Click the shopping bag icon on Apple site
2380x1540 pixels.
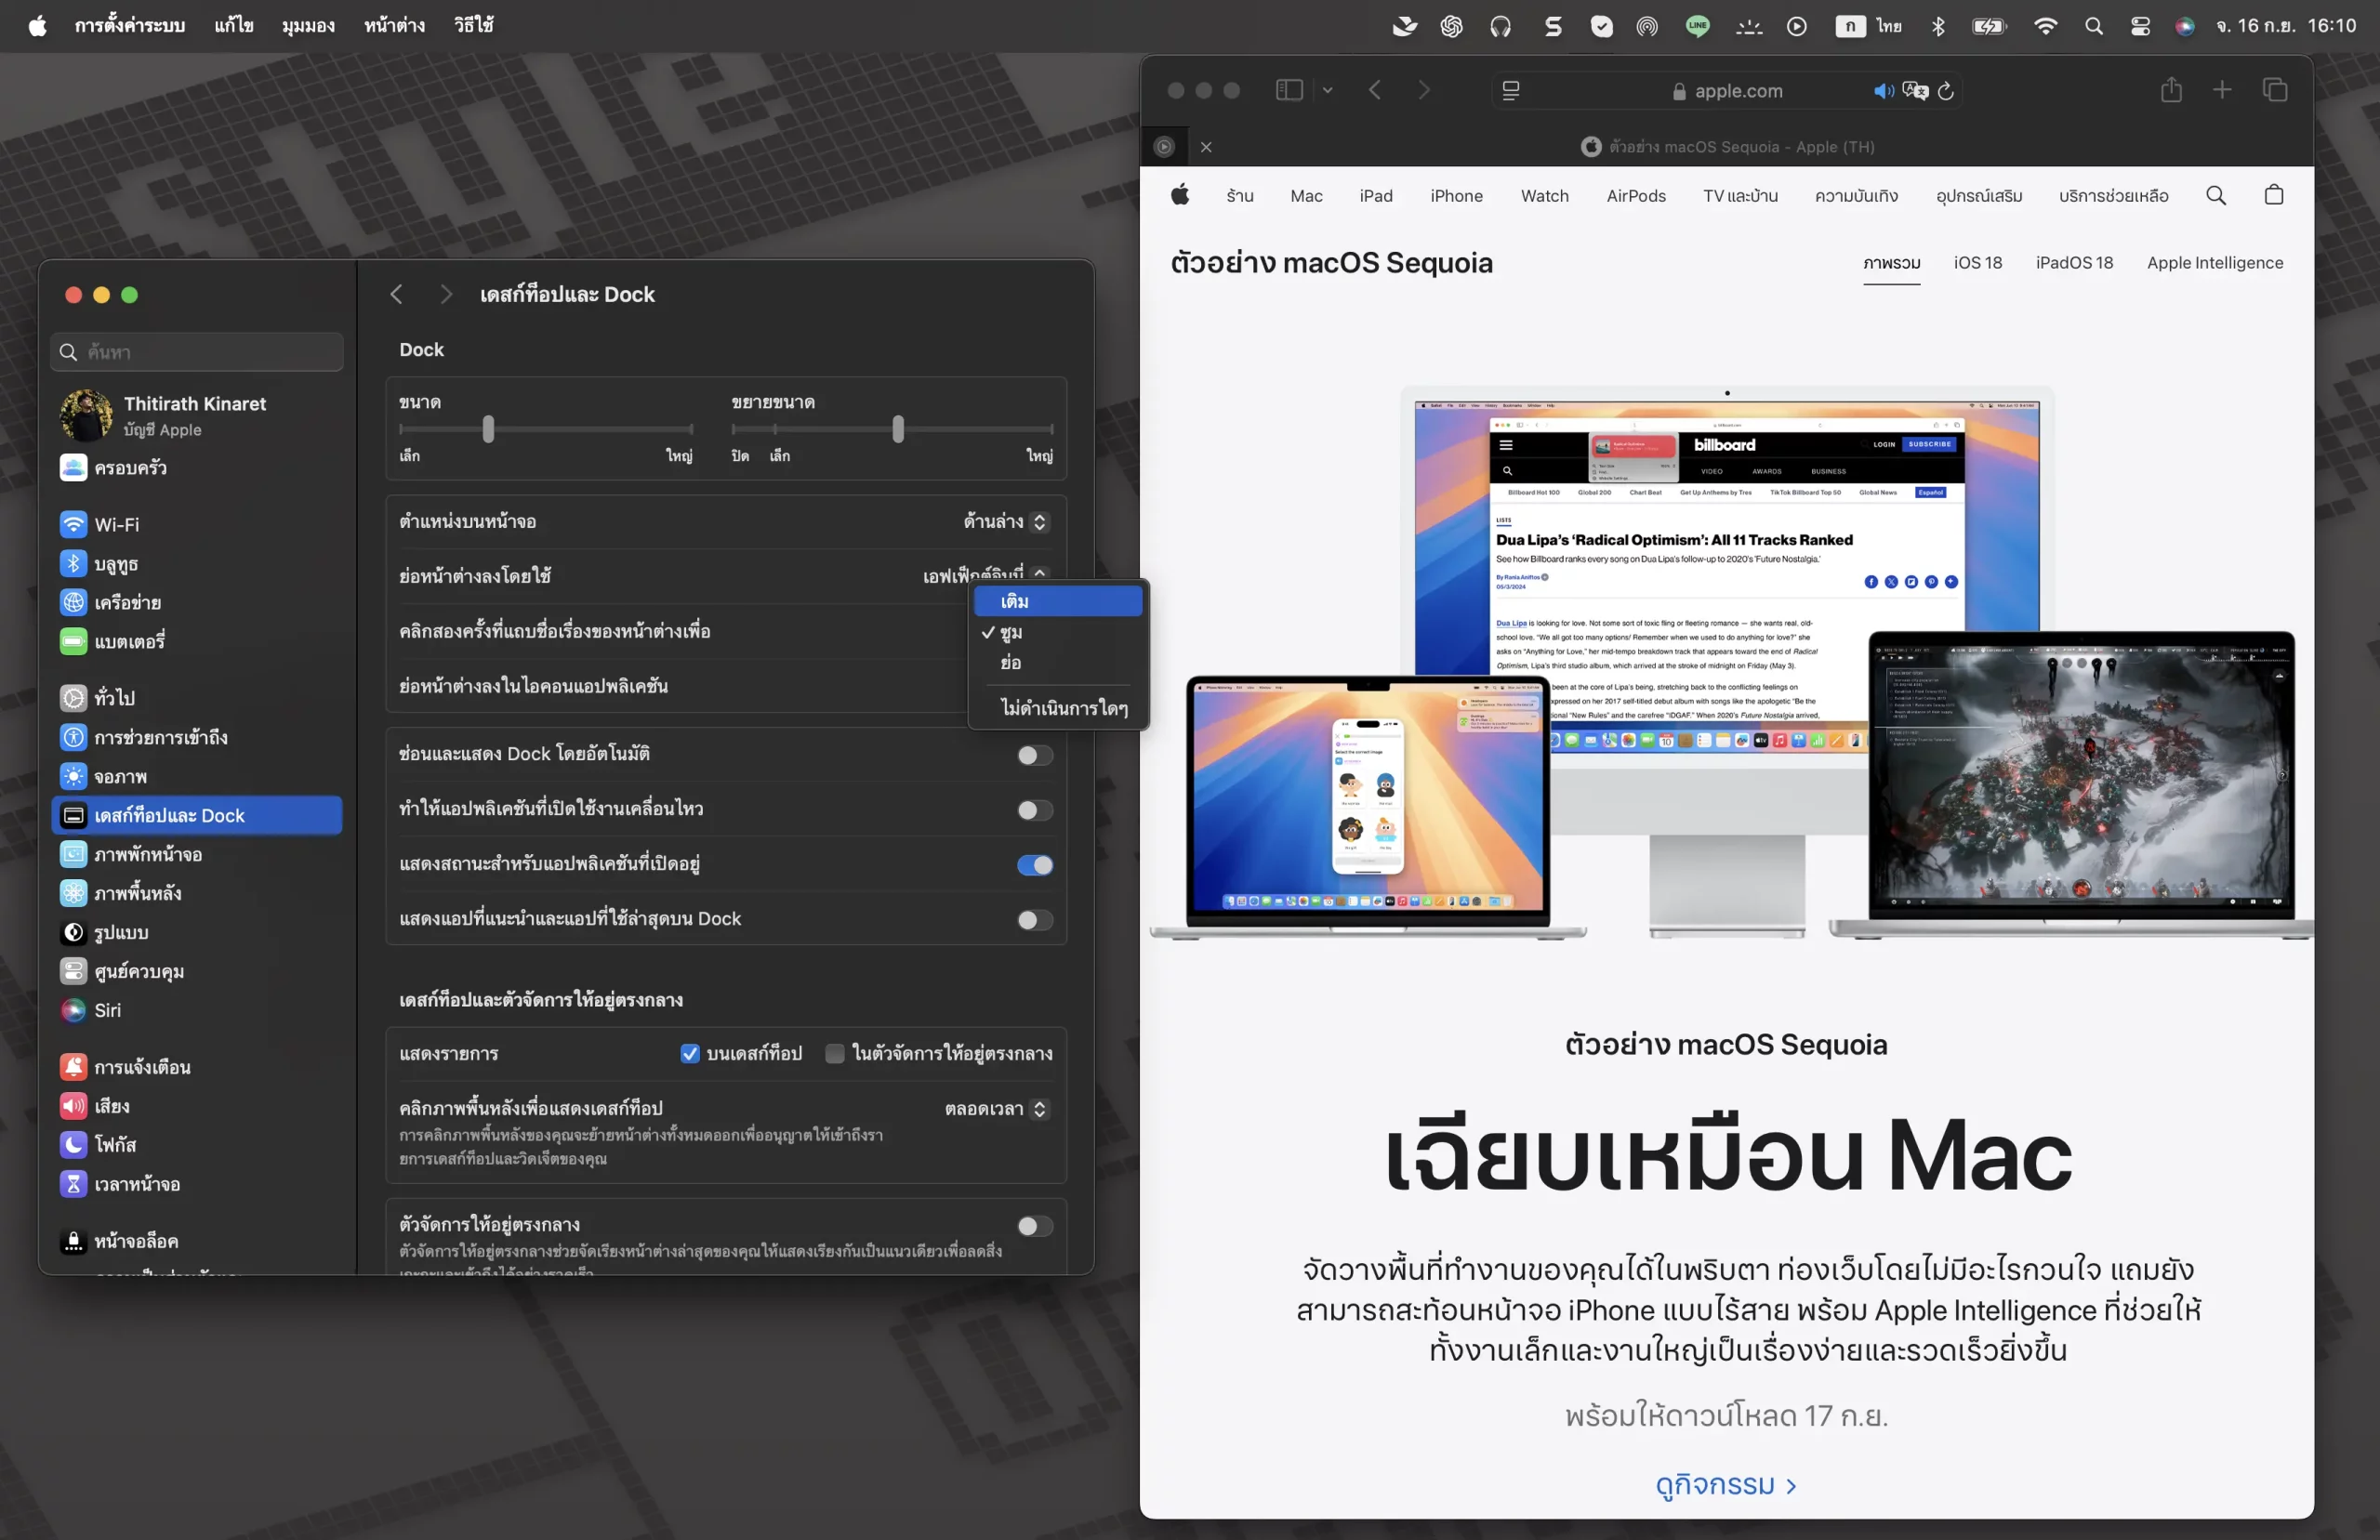point(2273,195)
